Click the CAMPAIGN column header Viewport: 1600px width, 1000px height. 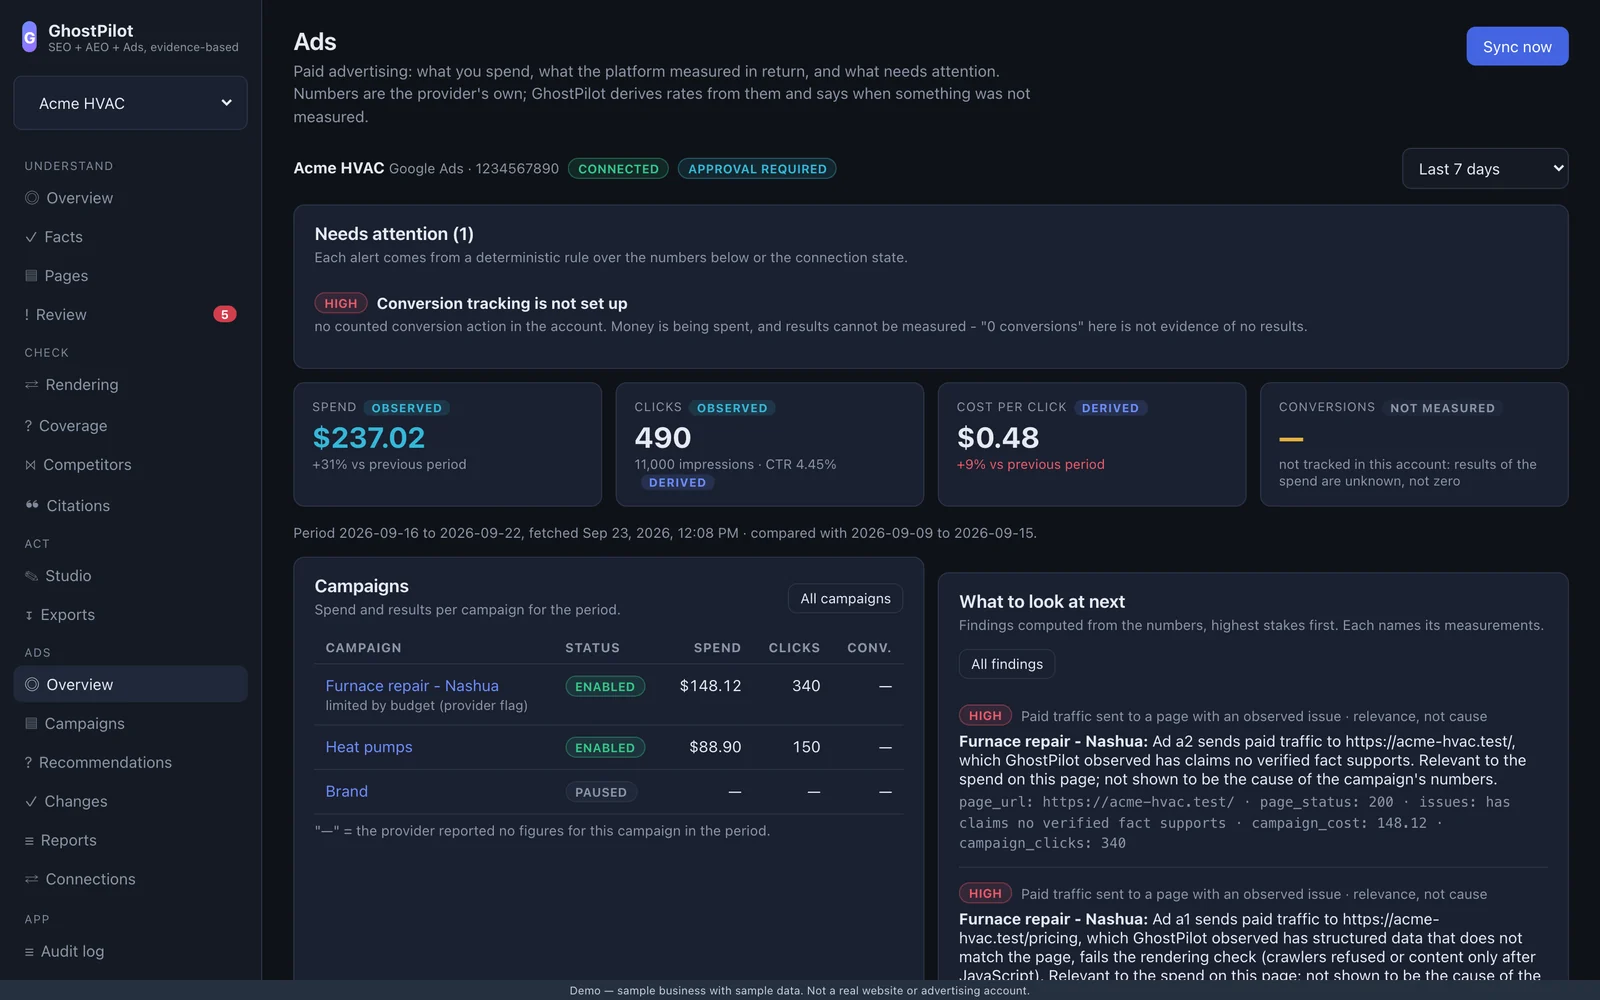point(363,648)
